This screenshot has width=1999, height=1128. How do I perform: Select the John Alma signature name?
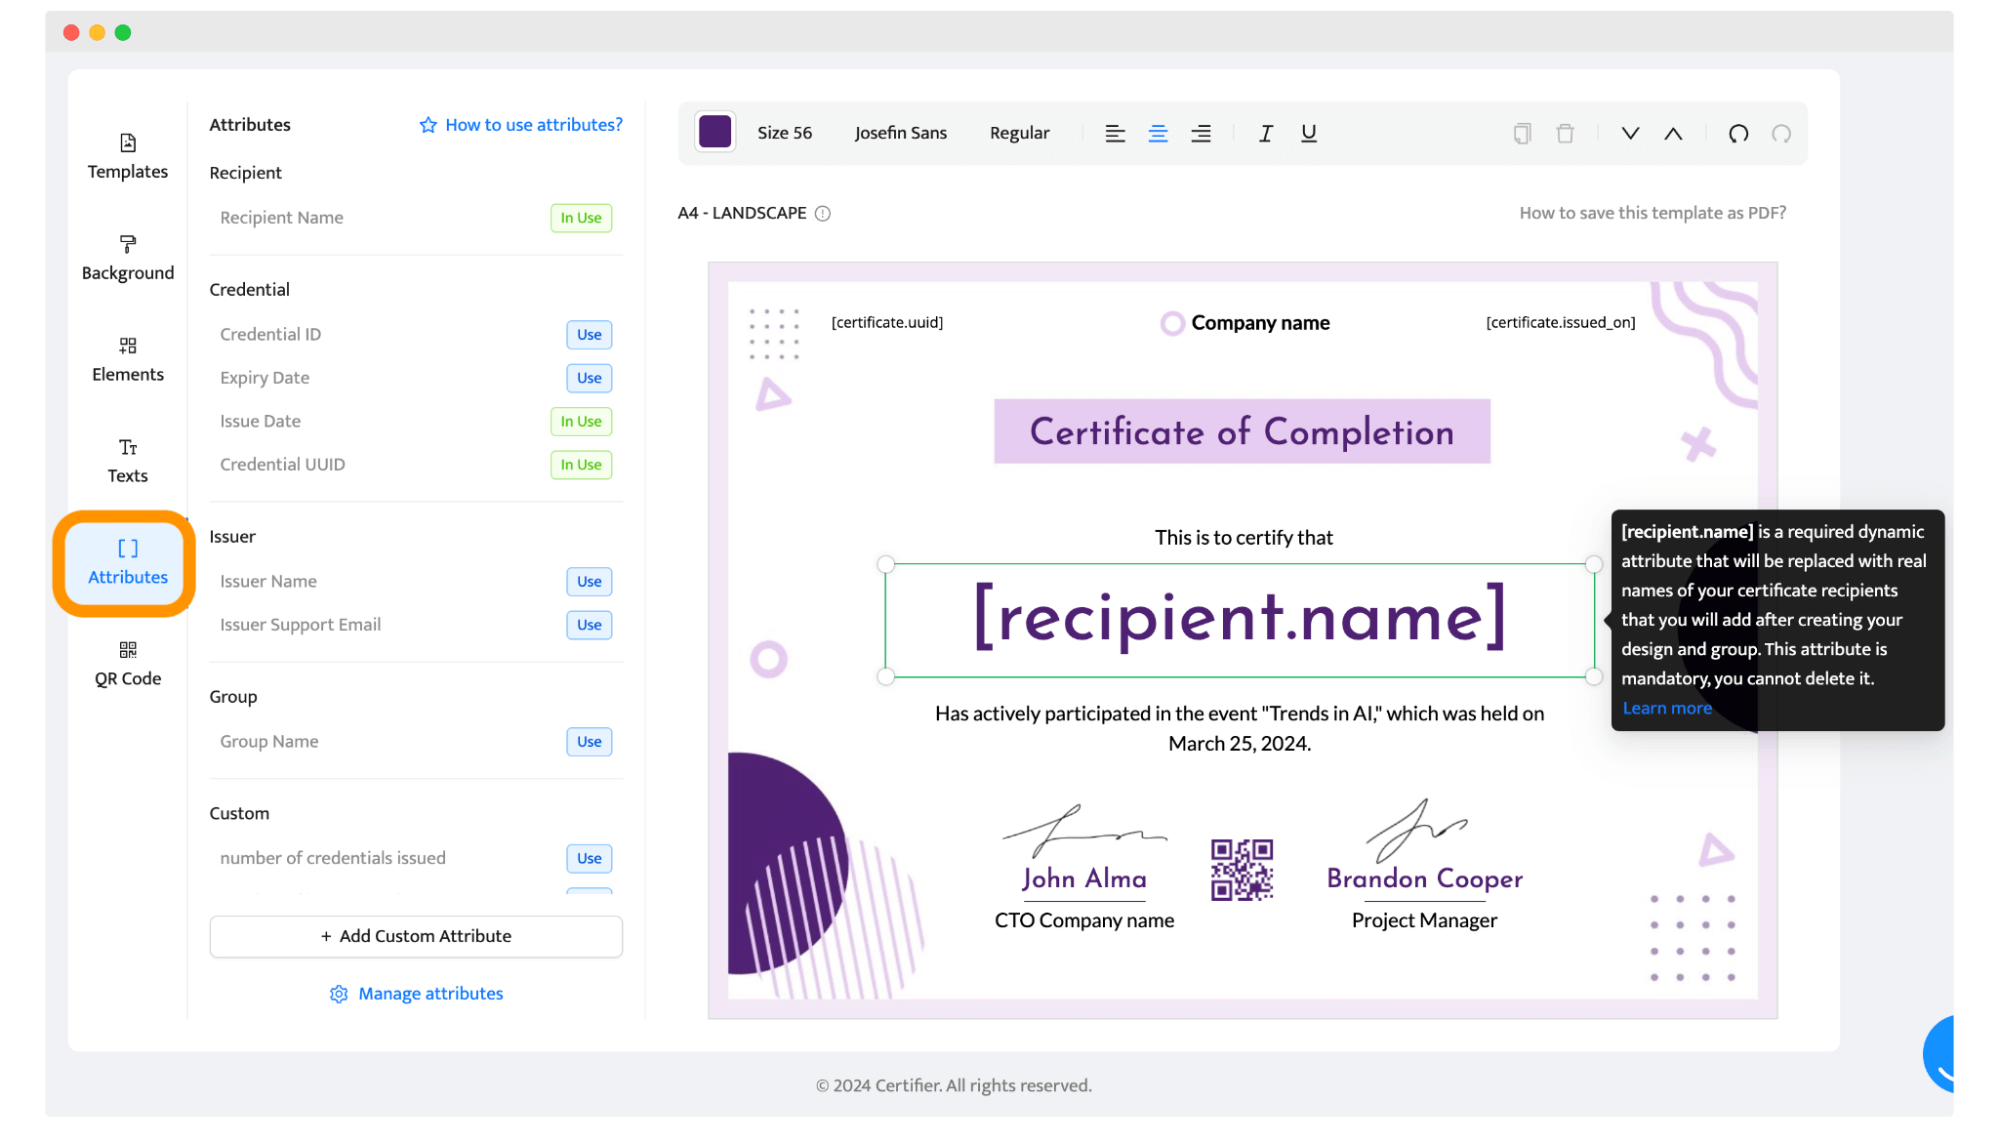point(1084,879)
